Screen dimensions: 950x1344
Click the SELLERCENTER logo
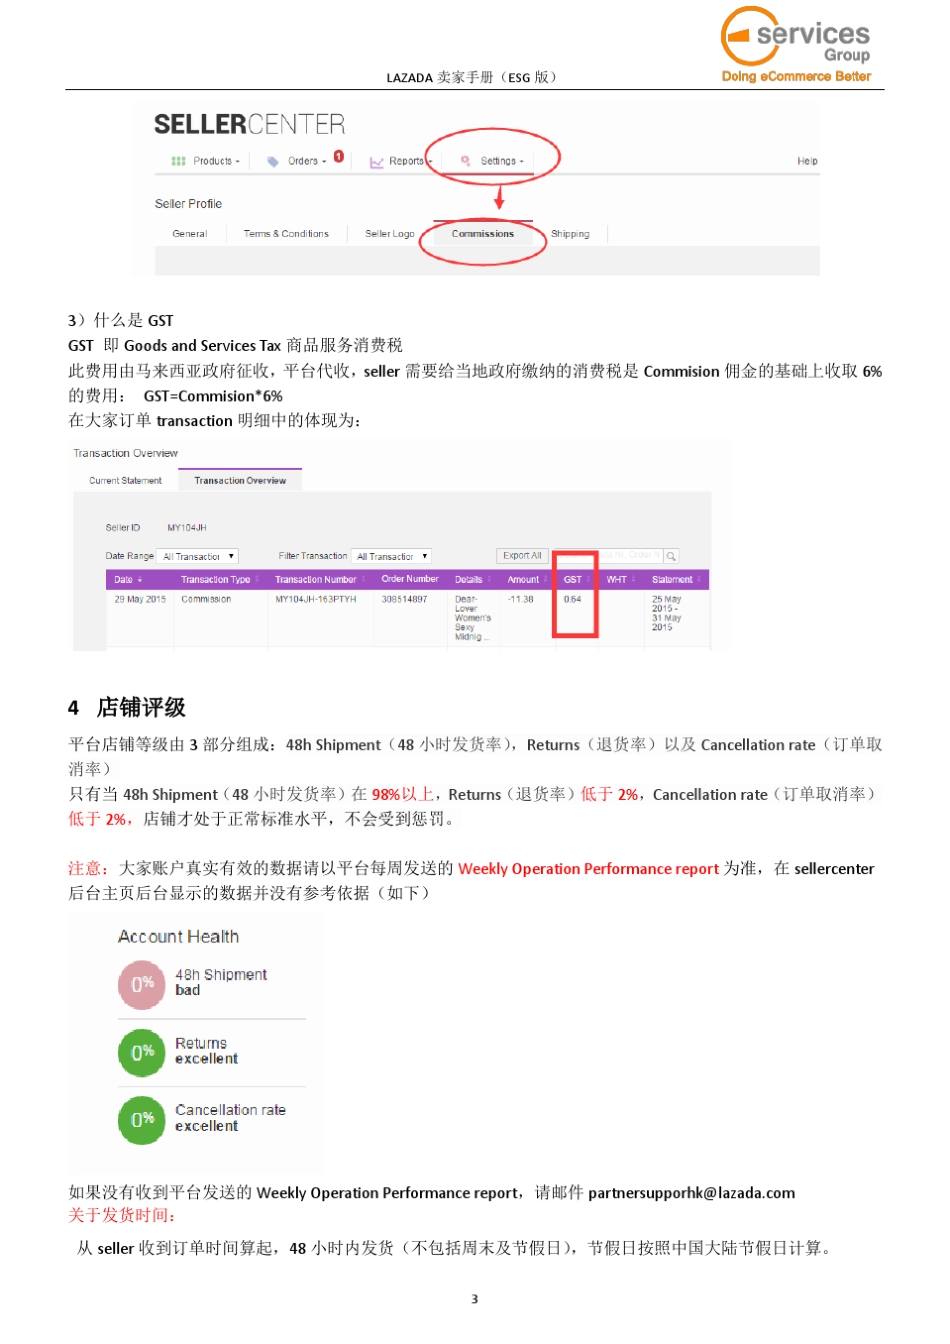249,124
